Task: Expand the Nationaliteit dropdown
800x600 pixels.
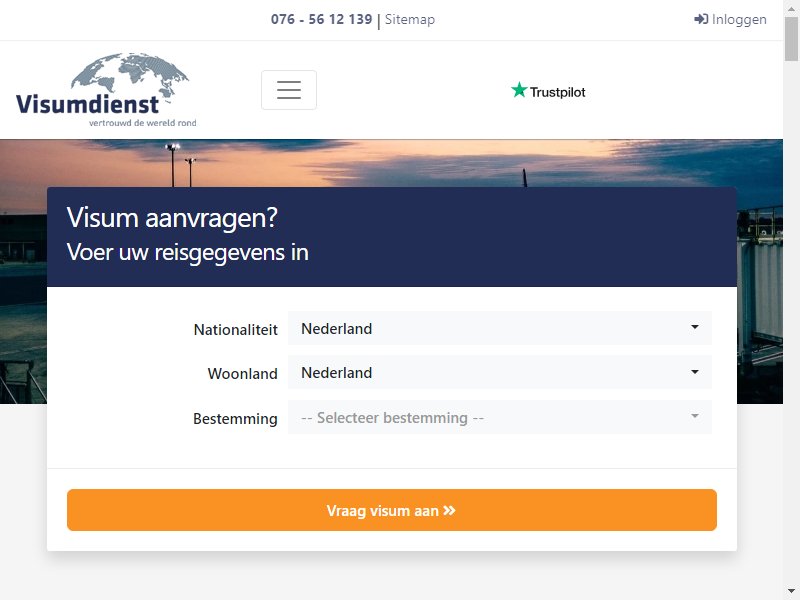Action: (x=499, y=328)
